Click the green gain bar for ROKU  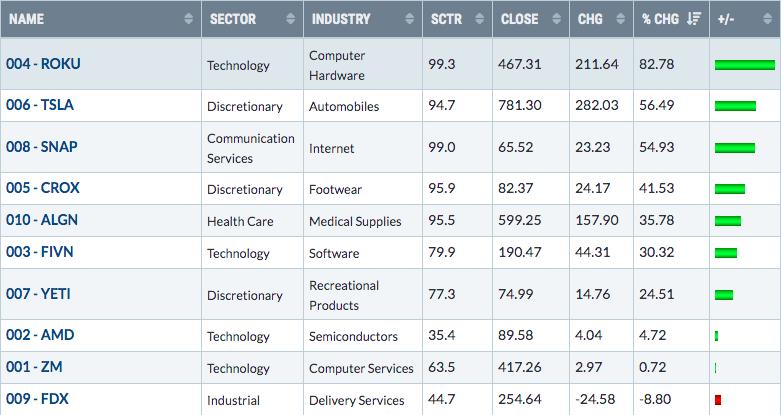[744, 65]
